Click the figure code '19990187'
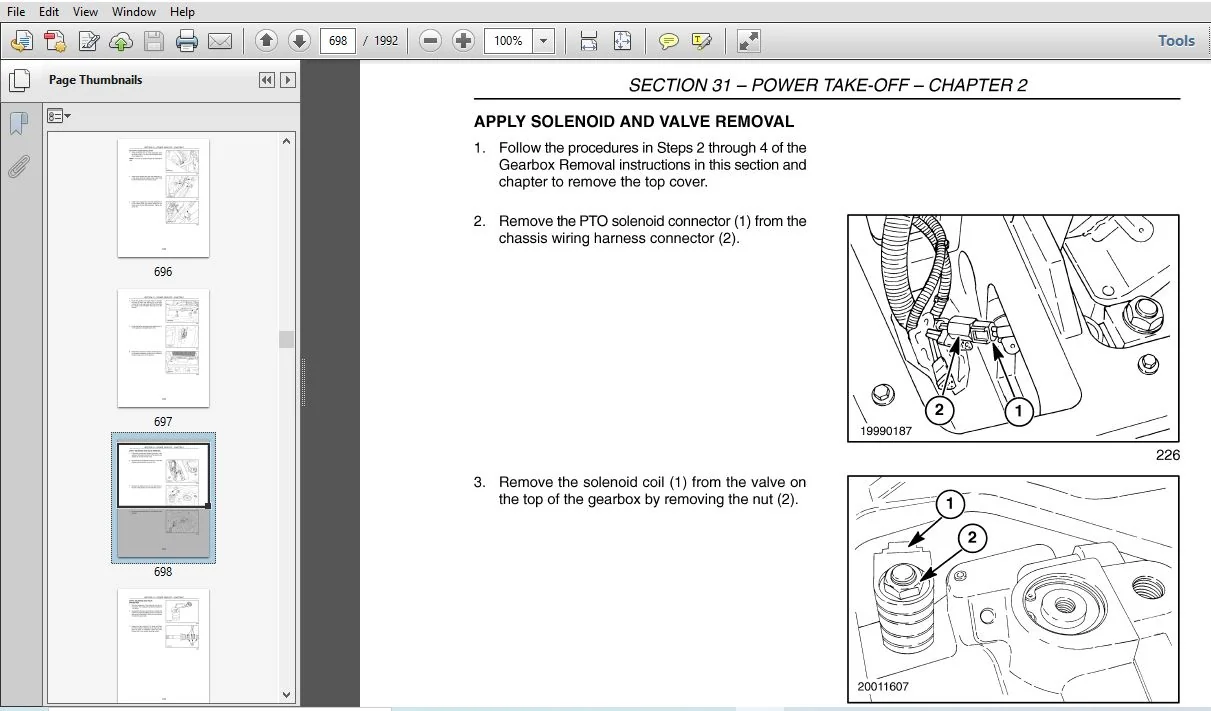 click(886, 431)
